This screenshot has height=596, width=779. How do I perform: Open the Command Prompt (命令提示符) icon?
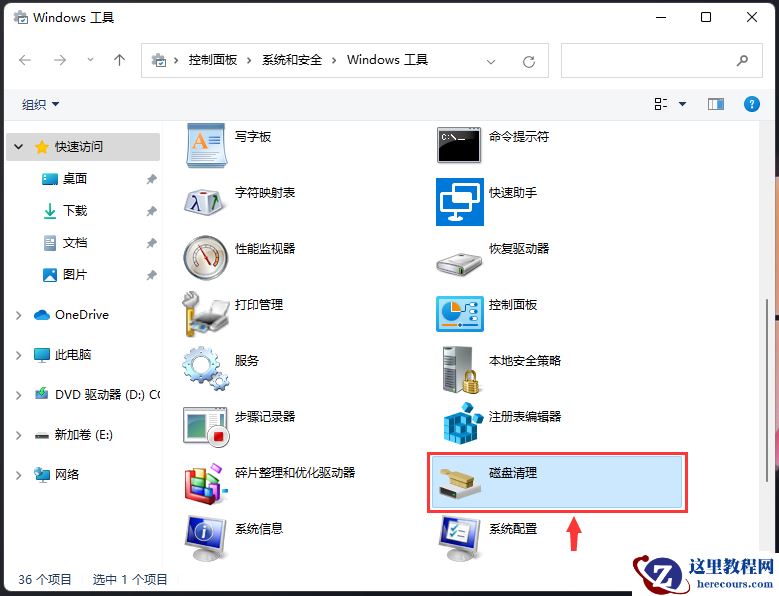click(x=459, y=145)
